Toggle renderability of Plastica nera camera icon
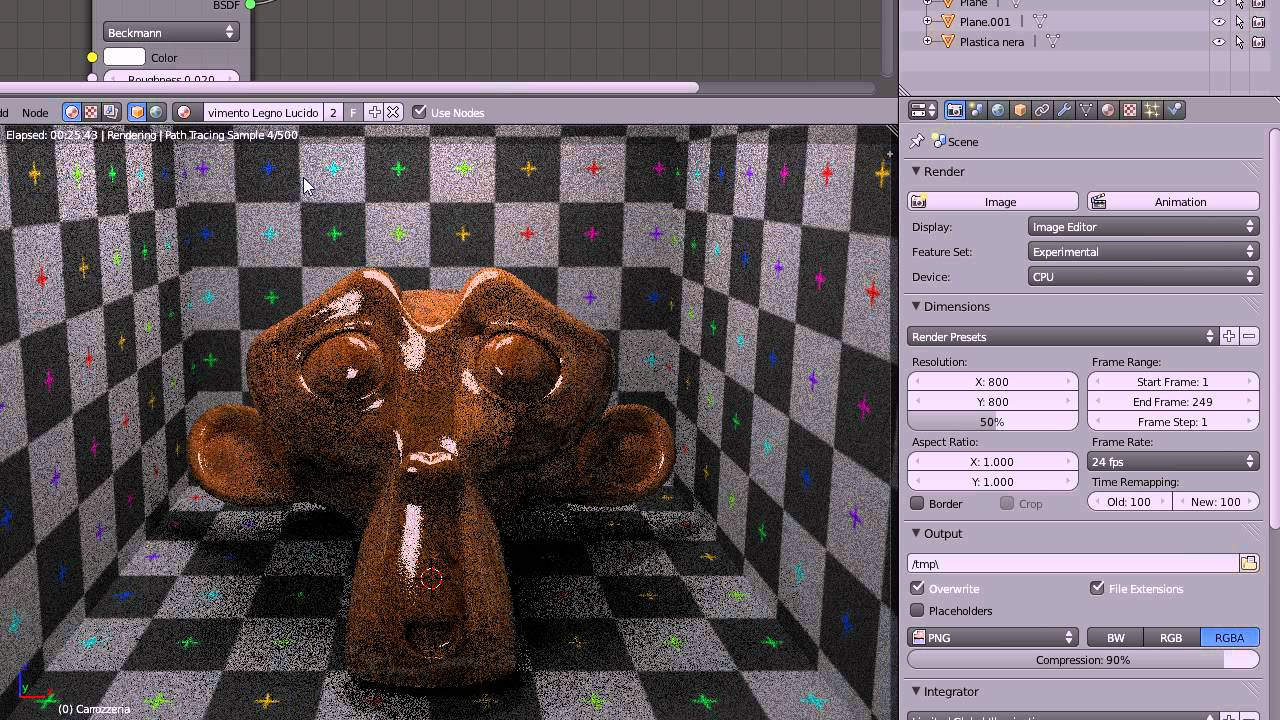Image resolution: width=1280 pixels, height=720 pixels. click(x=1260, y=42)
